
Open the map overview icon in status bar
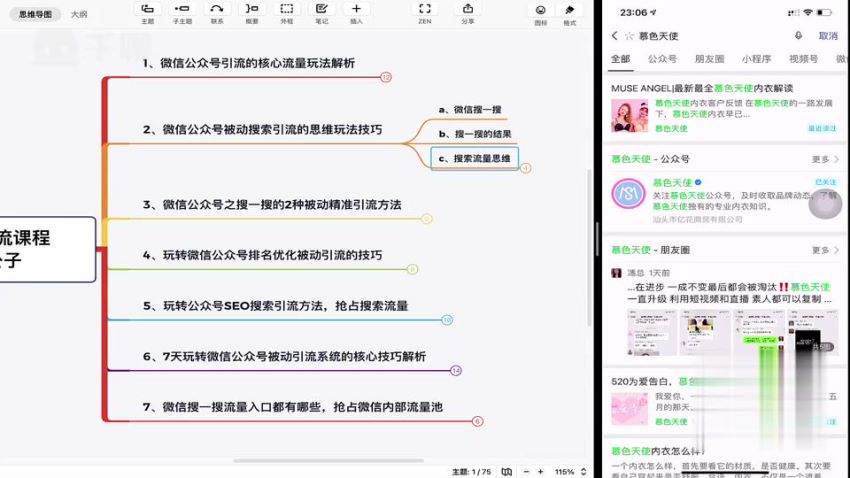pos(506,471)
